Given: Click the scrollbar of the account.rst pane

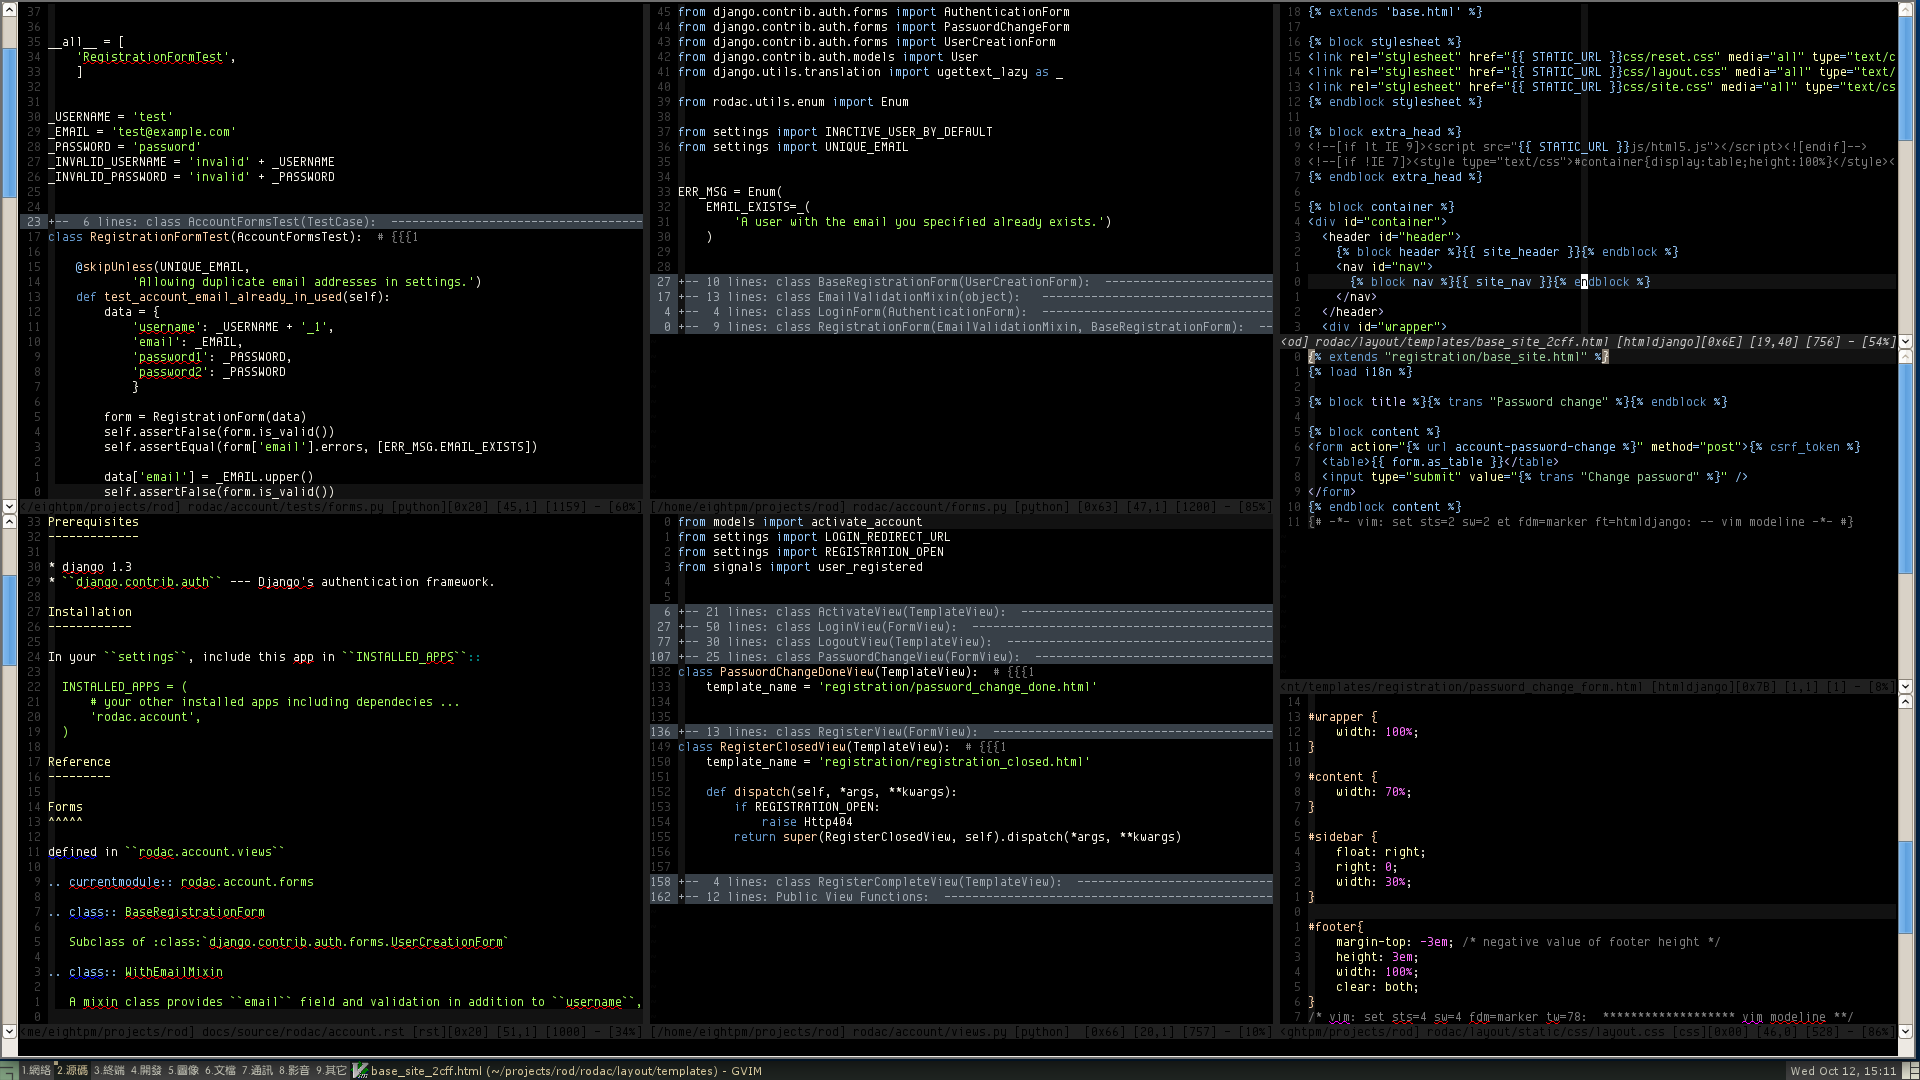Looking at the screenshot, I should pyautogui.click(x=9, y=776).
